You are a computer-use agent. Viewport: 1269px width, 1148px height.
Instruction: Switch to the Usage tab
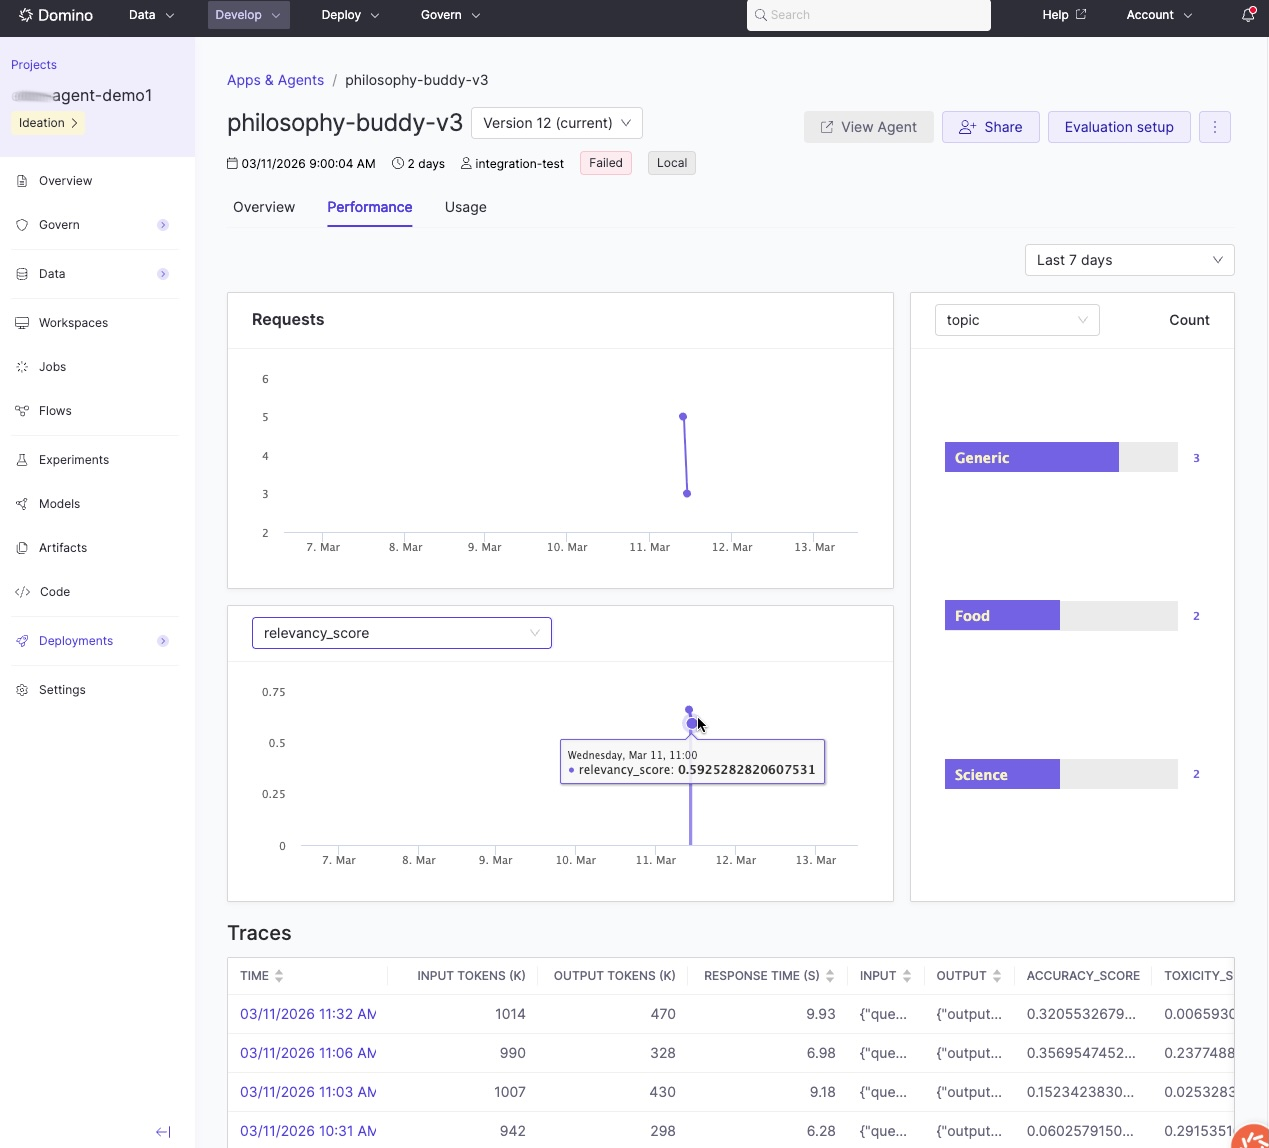pyautogui.click(x=465, y=207)
